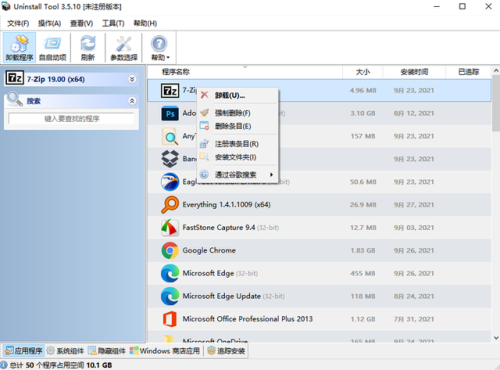Open 参数选择 preferences toolbar icon
The height and width of the screenshot is (370, 500).
(124, 48)
